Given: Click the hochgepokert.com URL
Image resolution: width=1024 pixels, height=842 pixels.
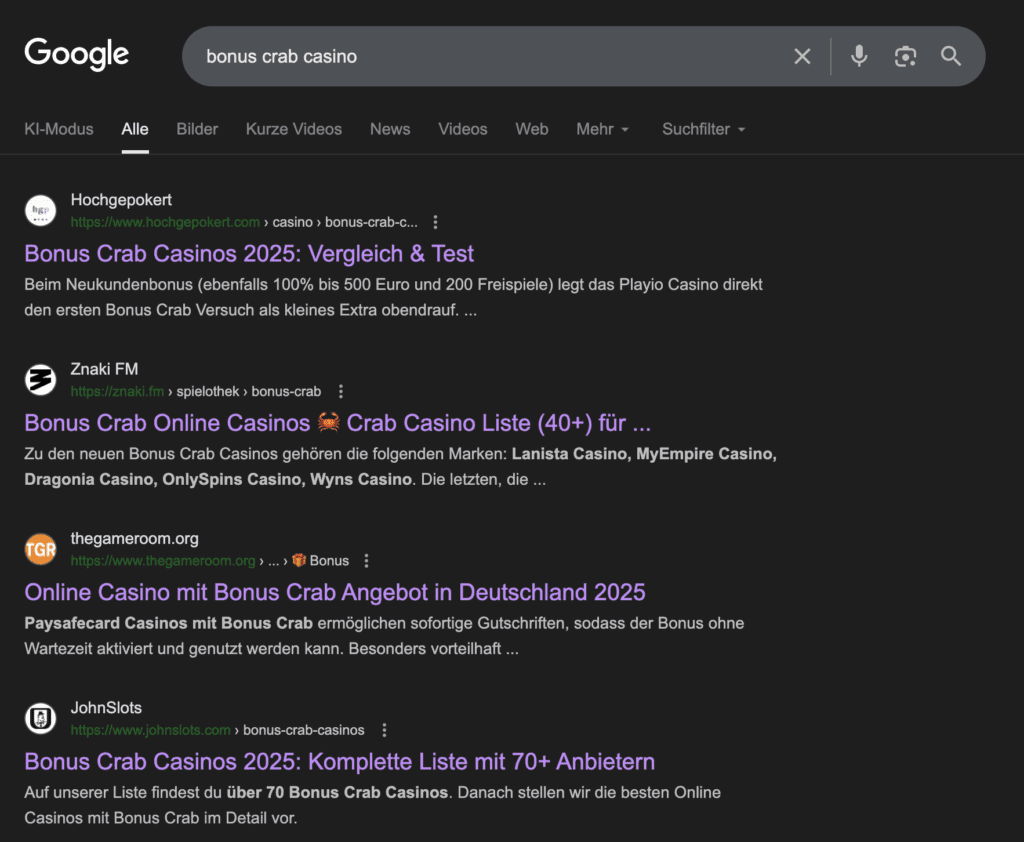Looking at the screenshot, I should pyautogui.click(x=165, y=222).
